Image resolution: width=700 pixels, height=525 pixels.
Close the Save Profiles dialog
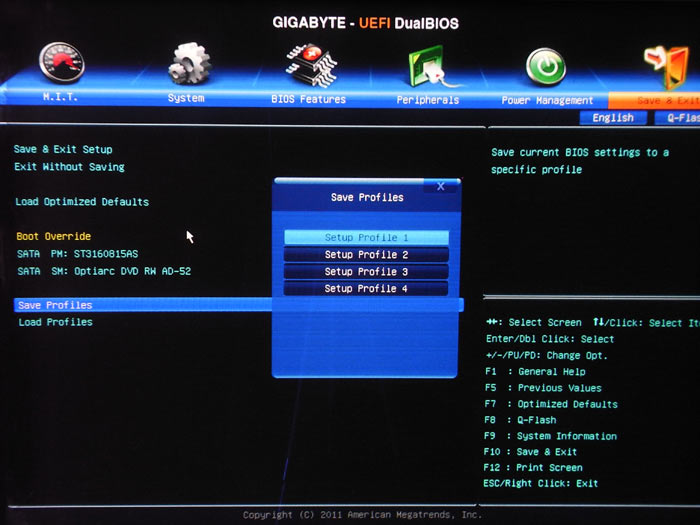[x=441, y=186]
